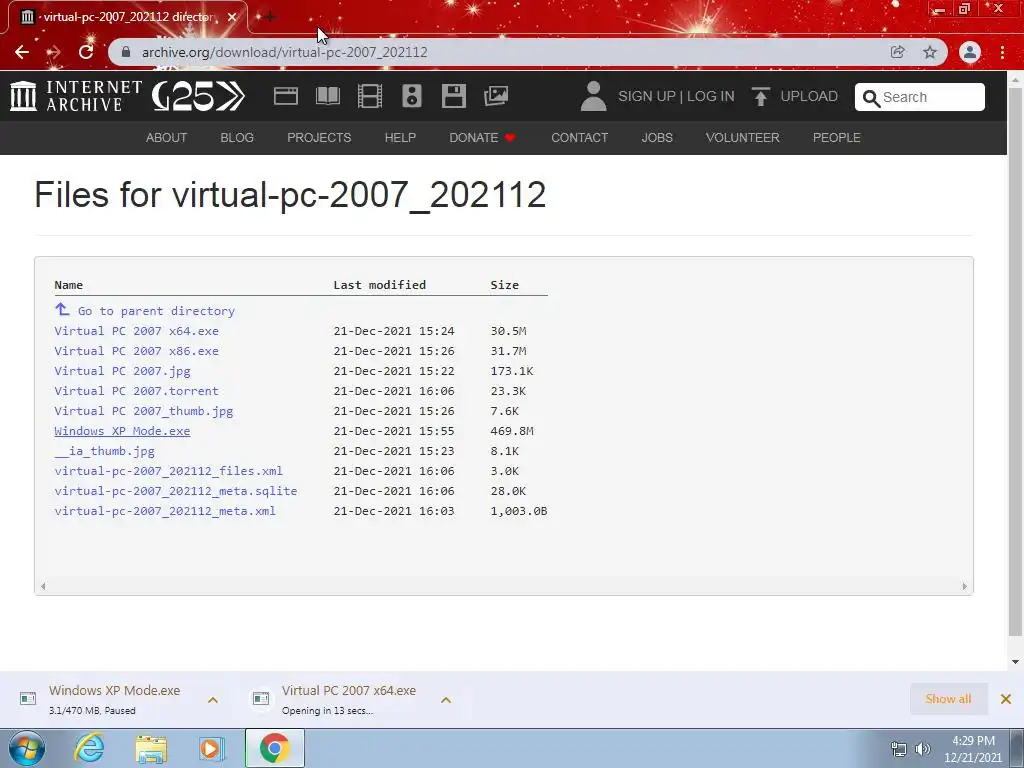Viewport: 1024px width, 768px height.
Task: Share this page using the share icon
Action: (898, 52)
